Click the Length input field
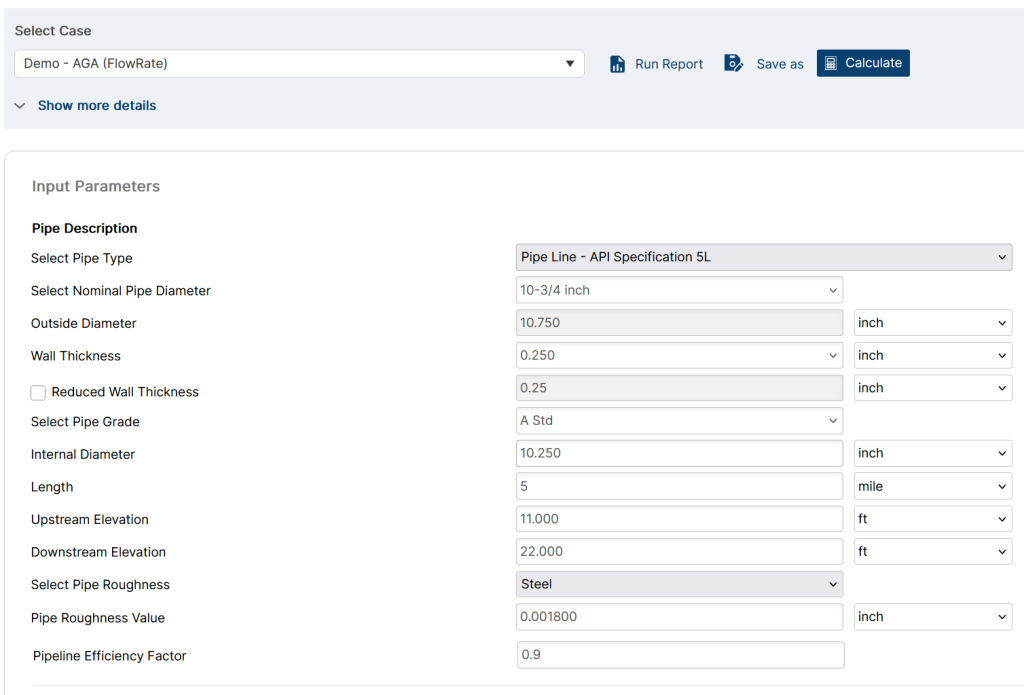Screen dimensions: 1024x695 coord(679,486)
